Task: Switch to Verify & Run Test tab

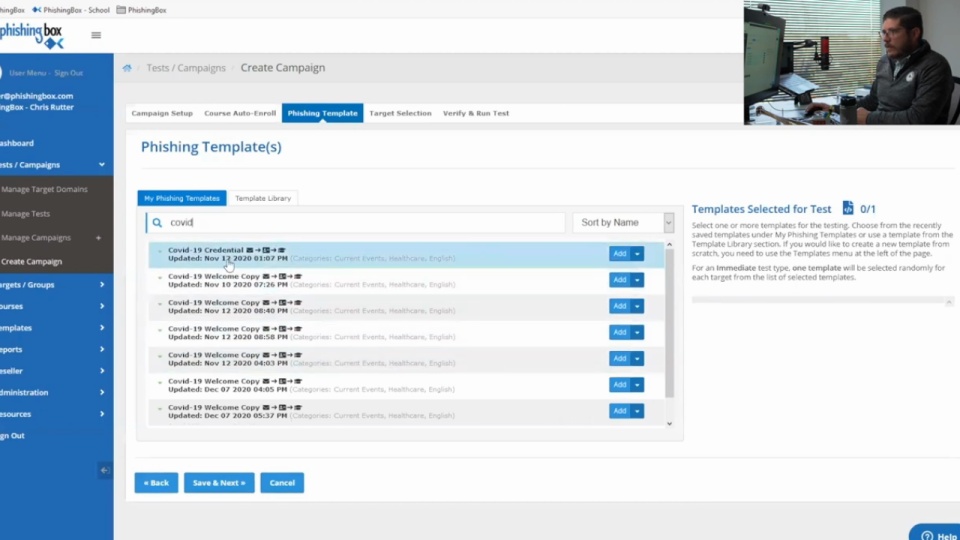Action: pos(476,113)
